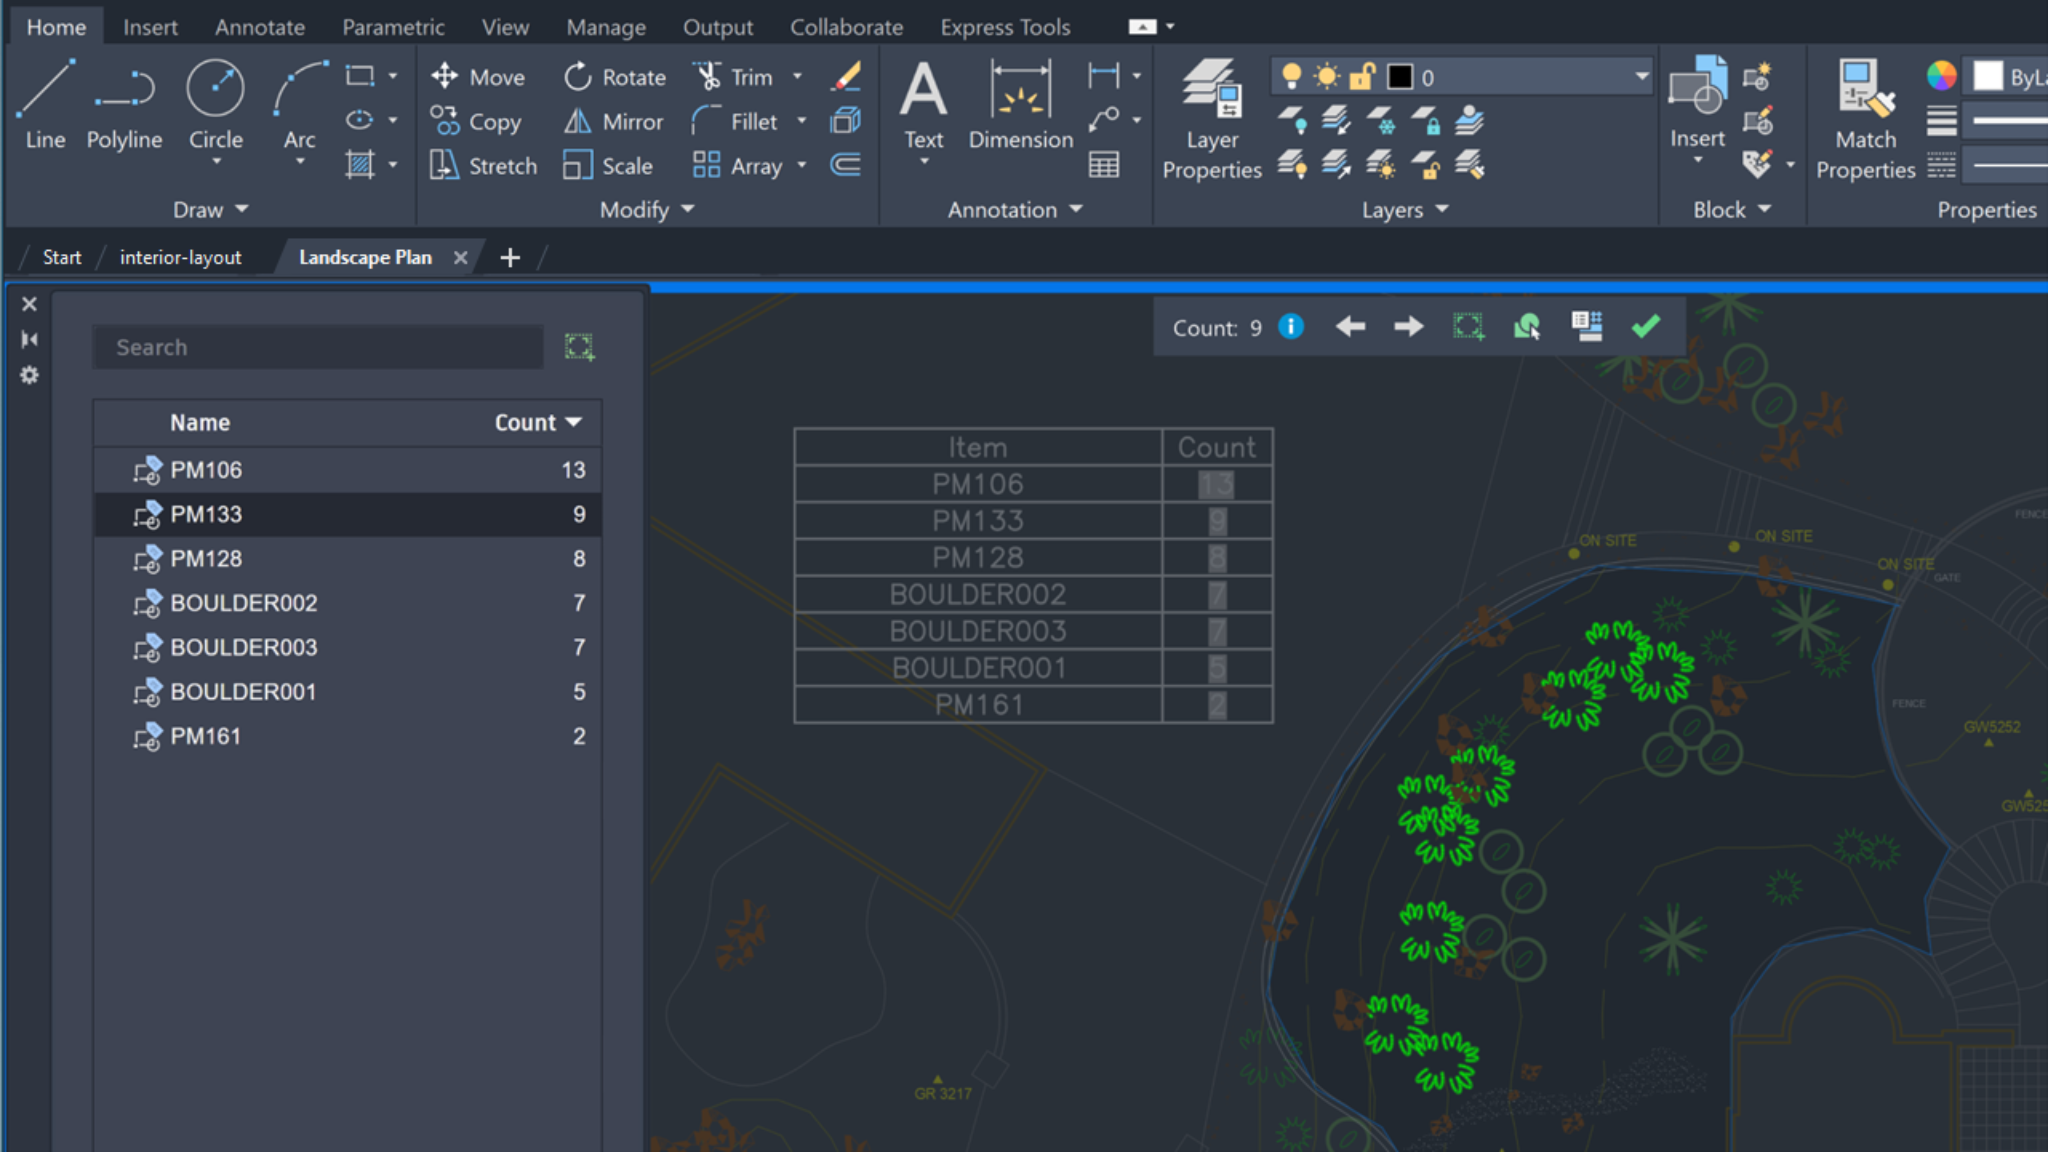Open the layer selection dropdown
Screen dimensions: 2048x1152
point(1640,76)
